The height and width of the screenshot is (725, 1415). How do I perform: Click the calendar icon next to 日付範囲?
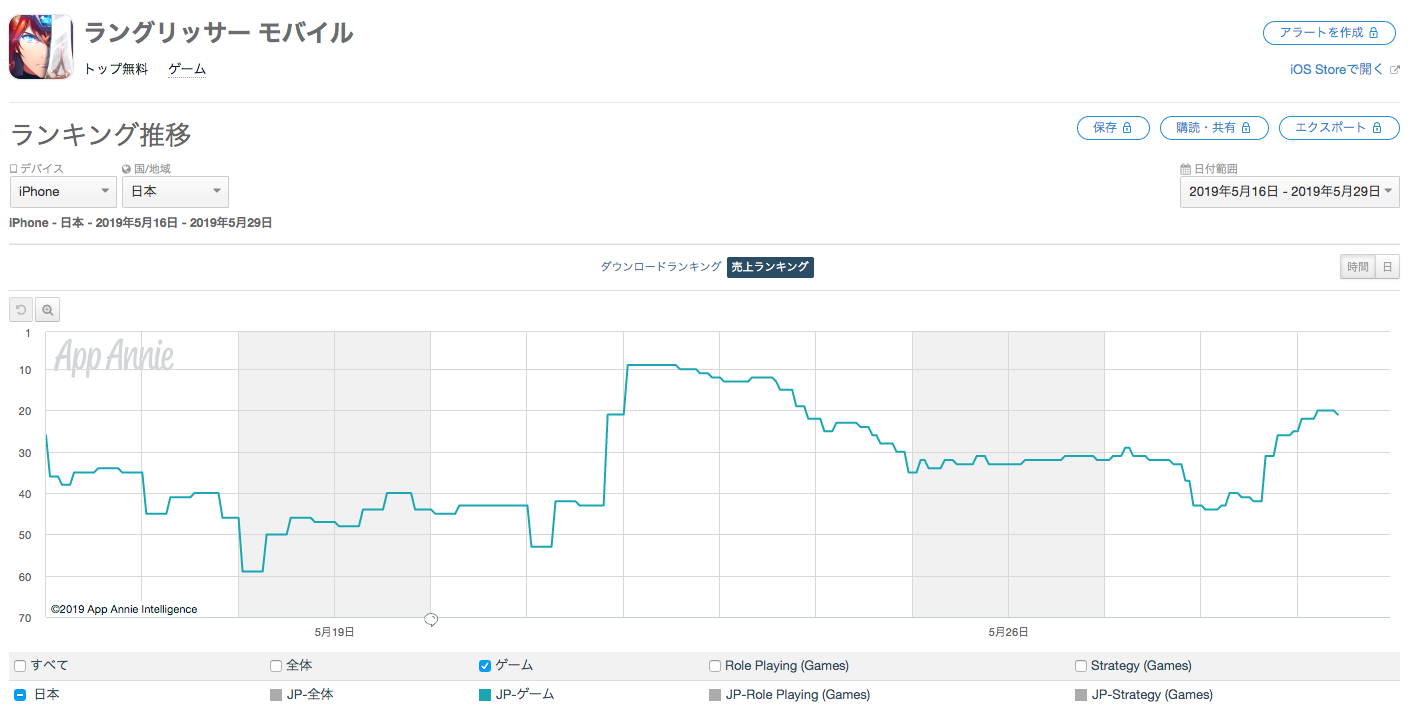point(1185,169)
